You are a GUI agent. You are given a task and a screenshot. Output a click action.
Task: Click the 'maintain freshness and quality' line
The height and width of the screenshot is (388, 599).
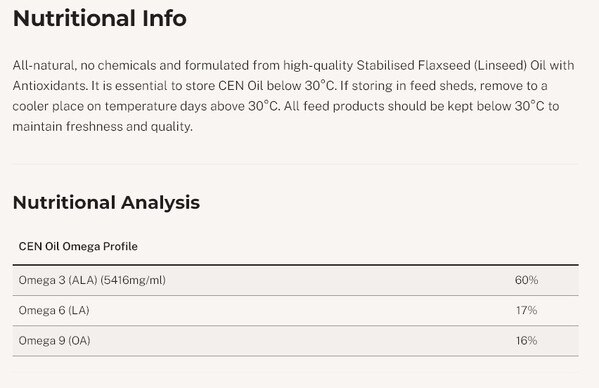pyautogui.click(x=102, y=126)
